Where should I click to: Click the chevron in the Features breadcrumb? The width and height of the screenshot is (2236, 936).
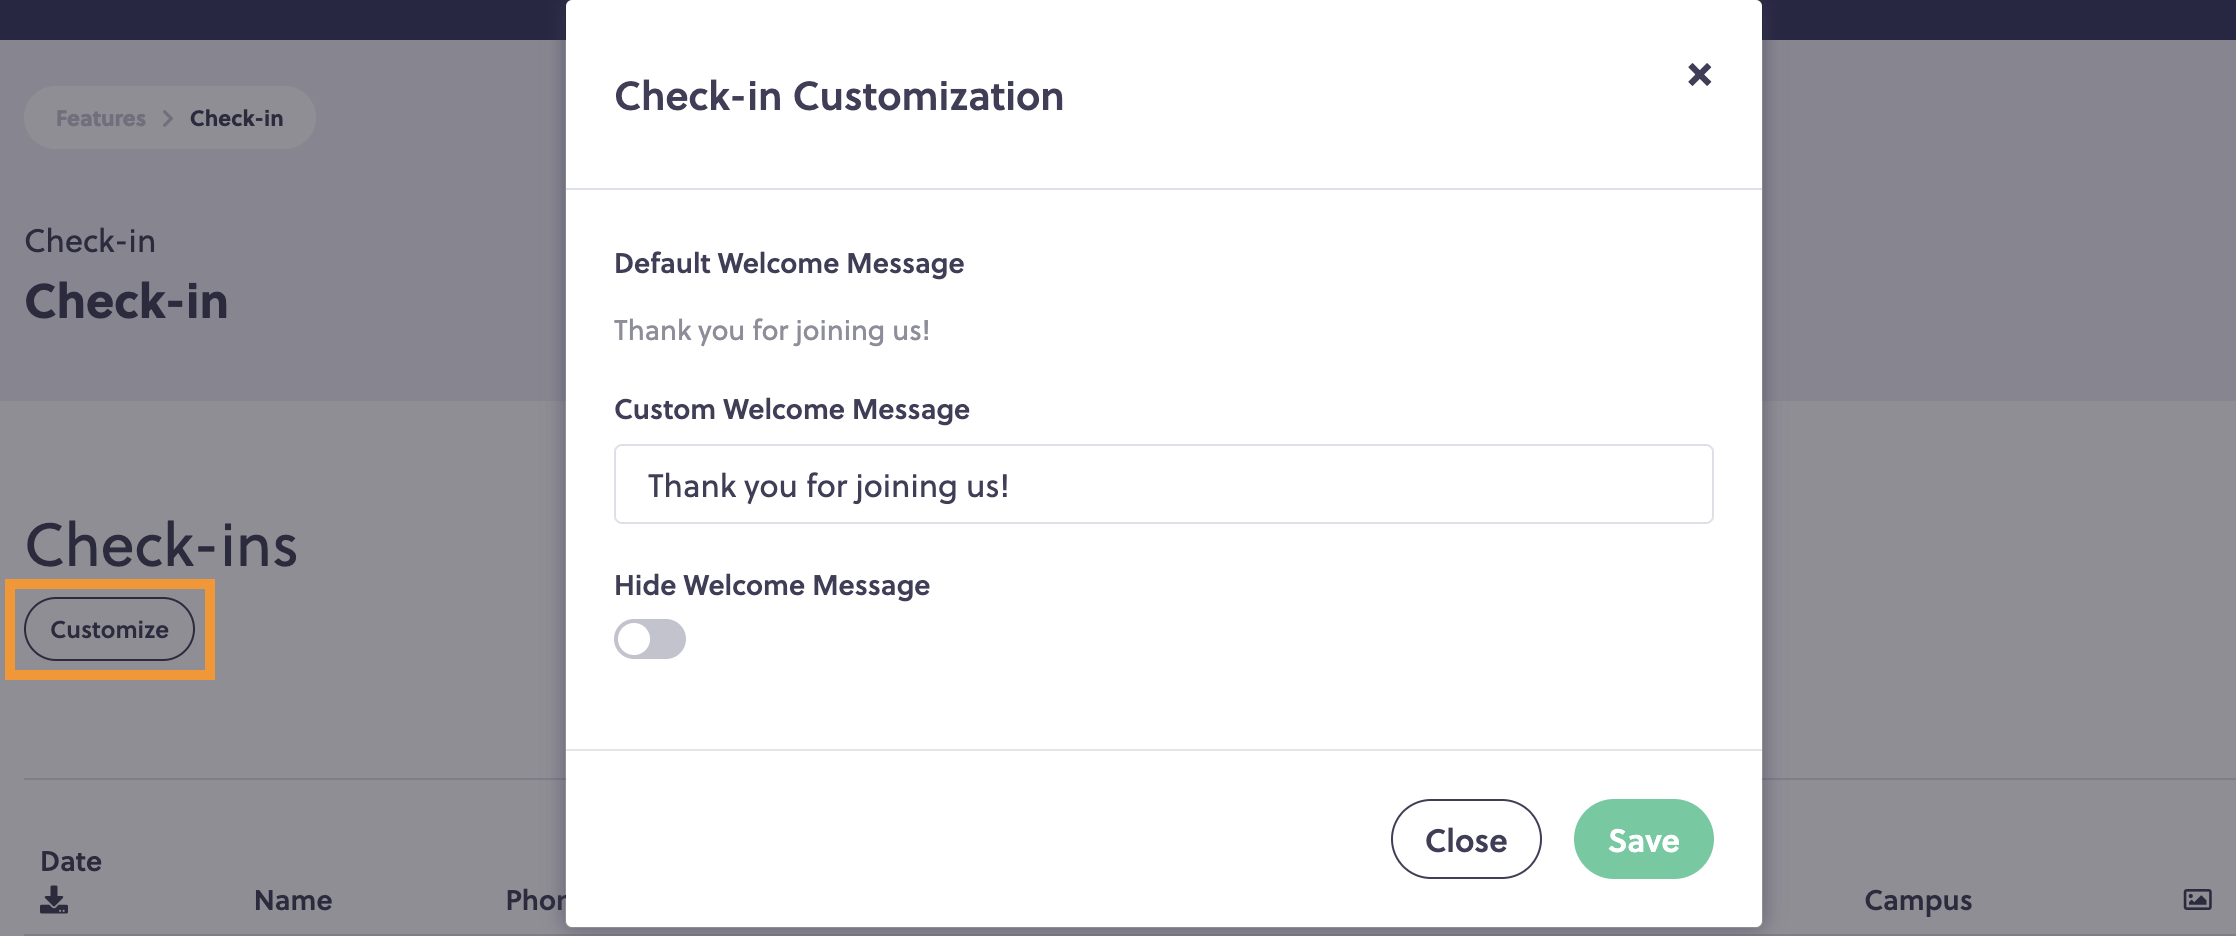coord(168,117)
